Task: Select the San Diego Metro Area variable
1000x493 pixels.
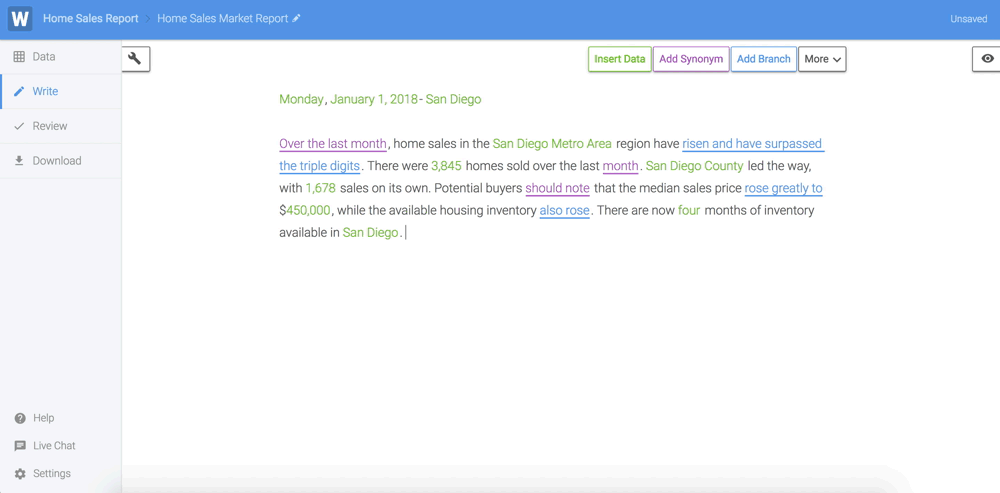Action: (x=552, y=144)
